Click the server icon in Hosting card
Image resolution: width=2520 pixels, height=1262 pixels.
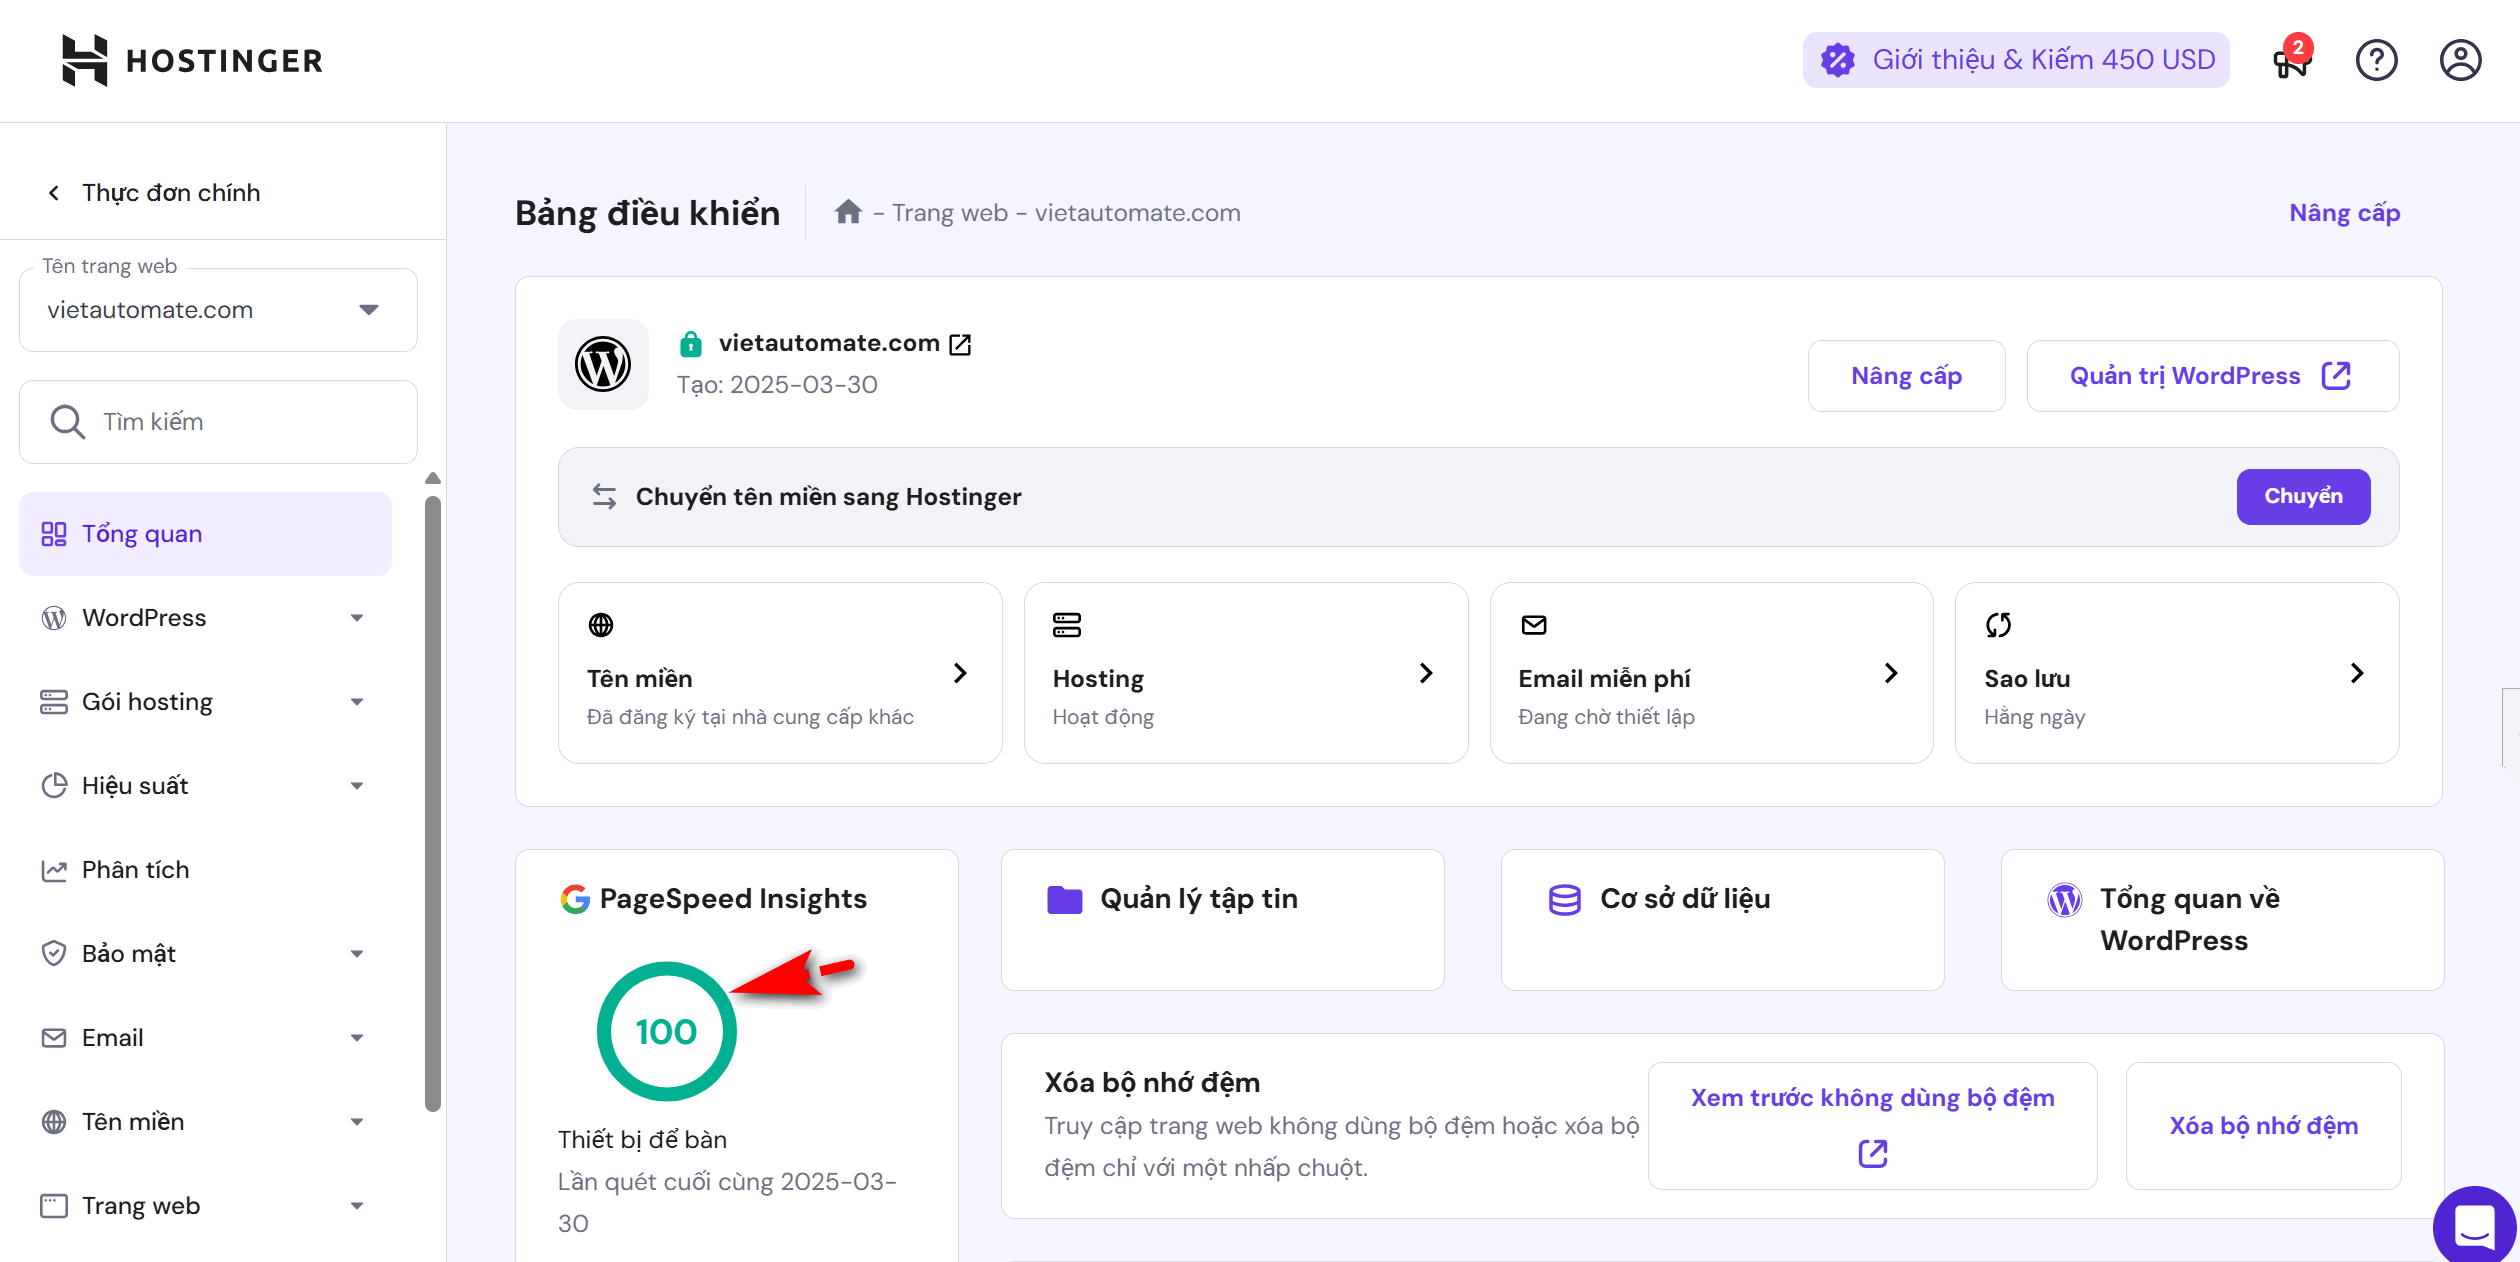tap(1067, 625)
